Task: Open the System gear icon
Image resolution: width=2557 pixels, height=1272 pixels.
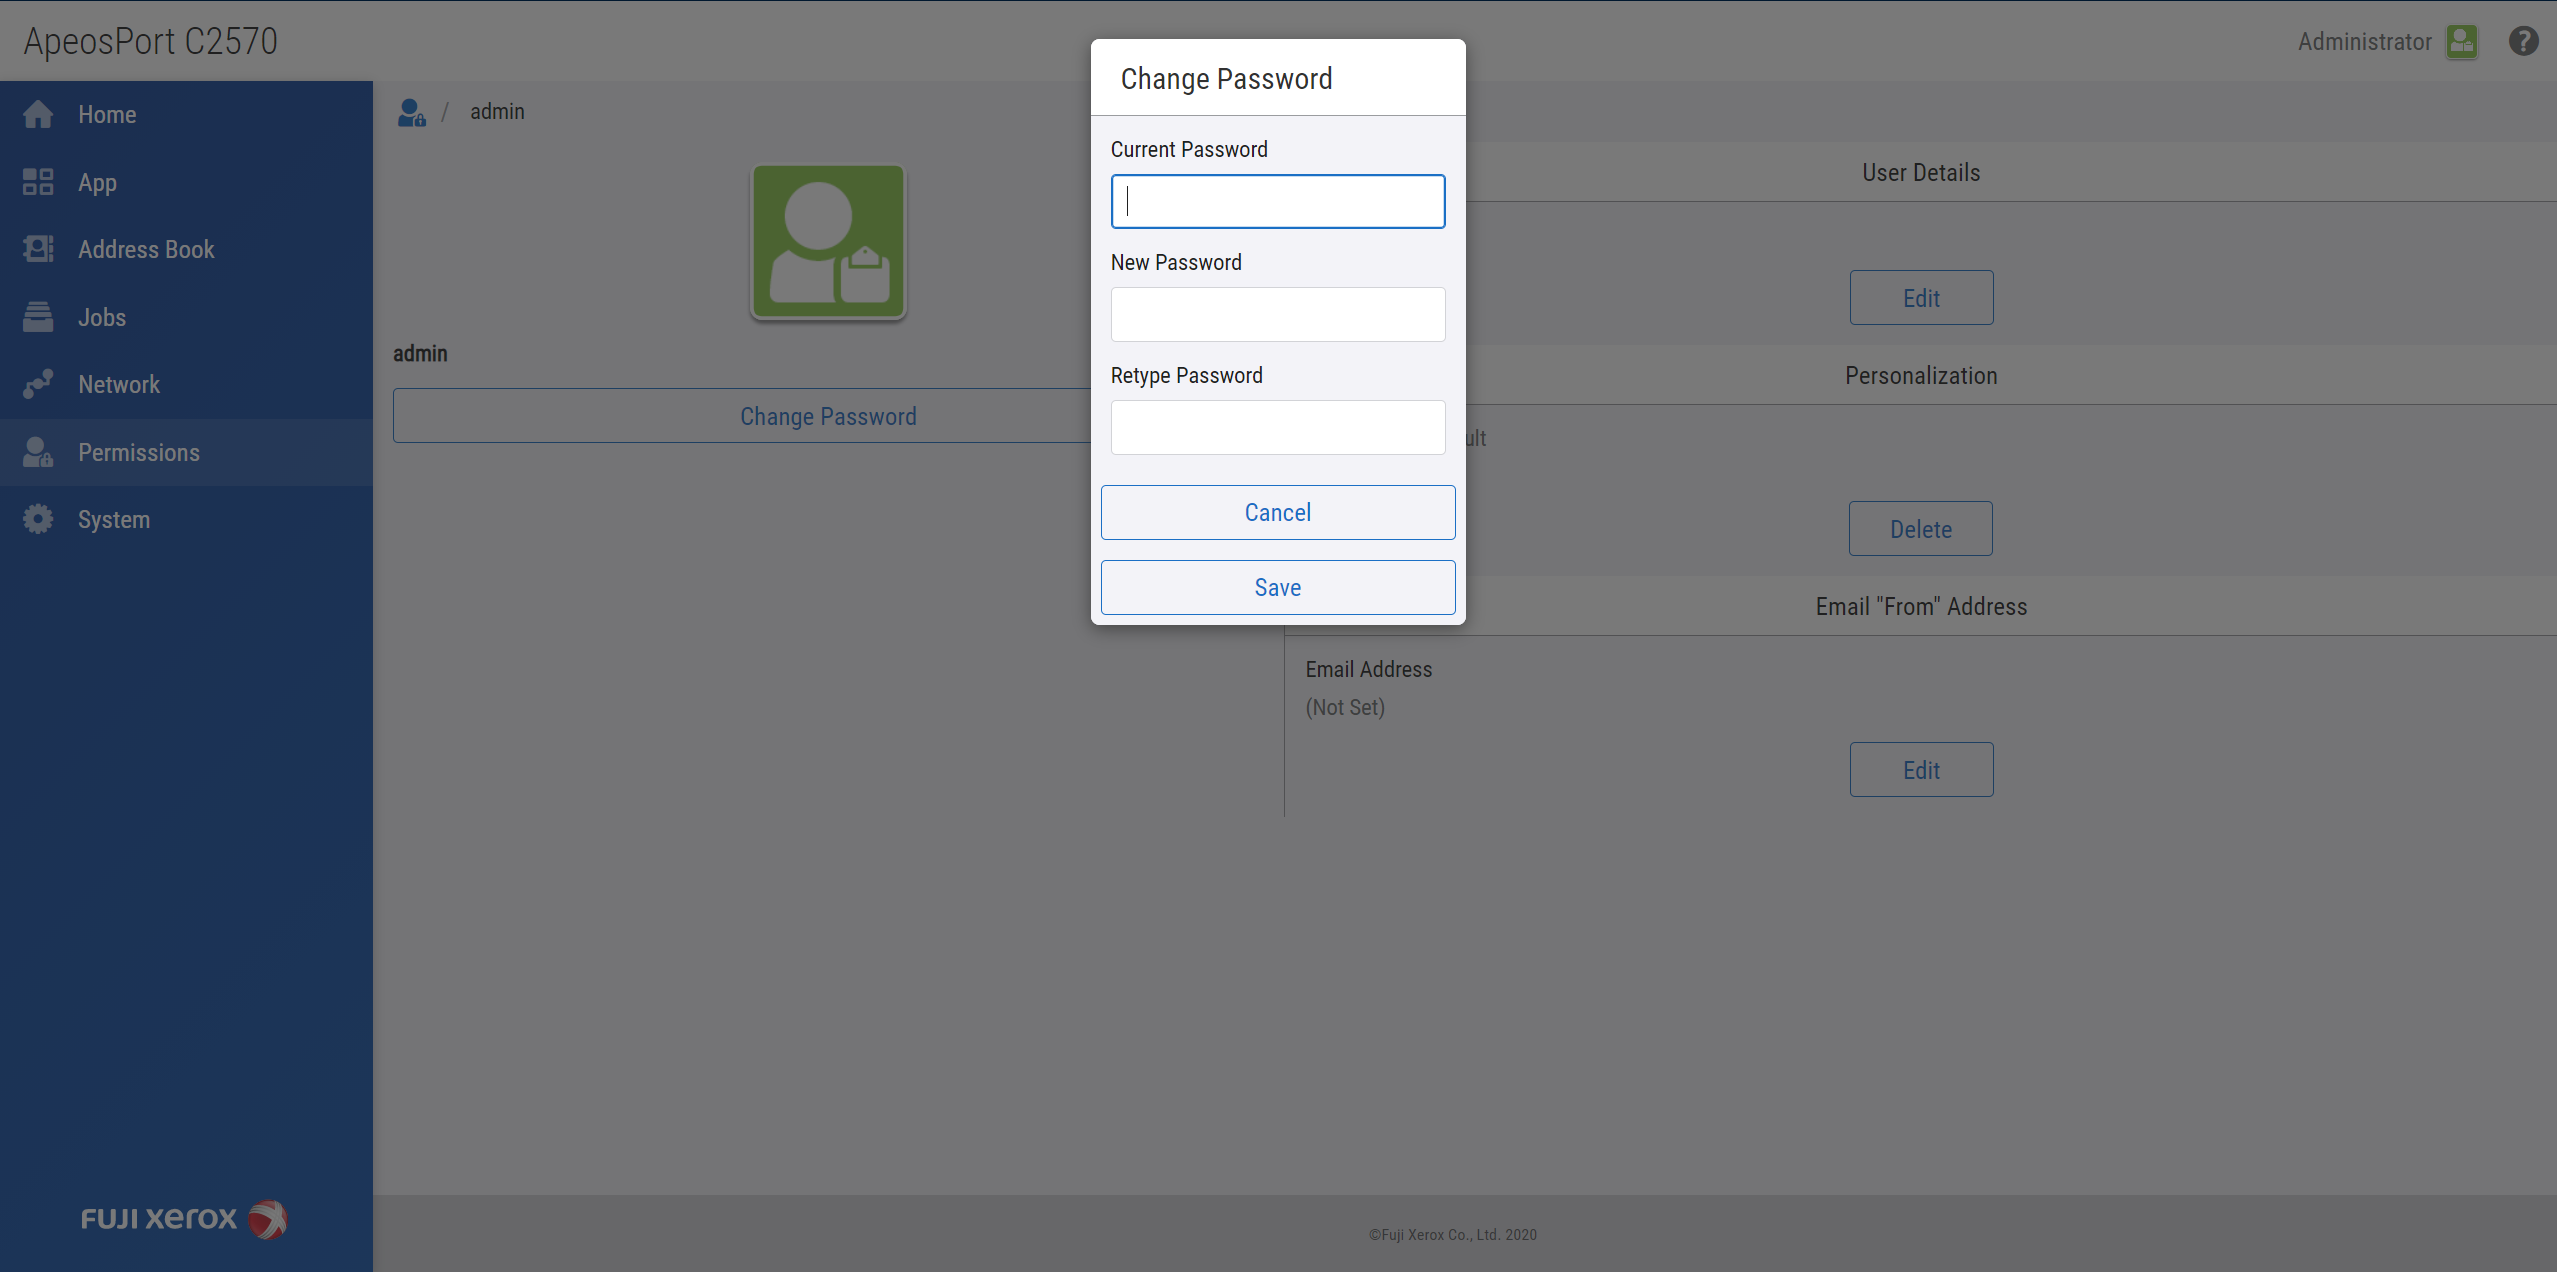Action: [x=38, y=519]
